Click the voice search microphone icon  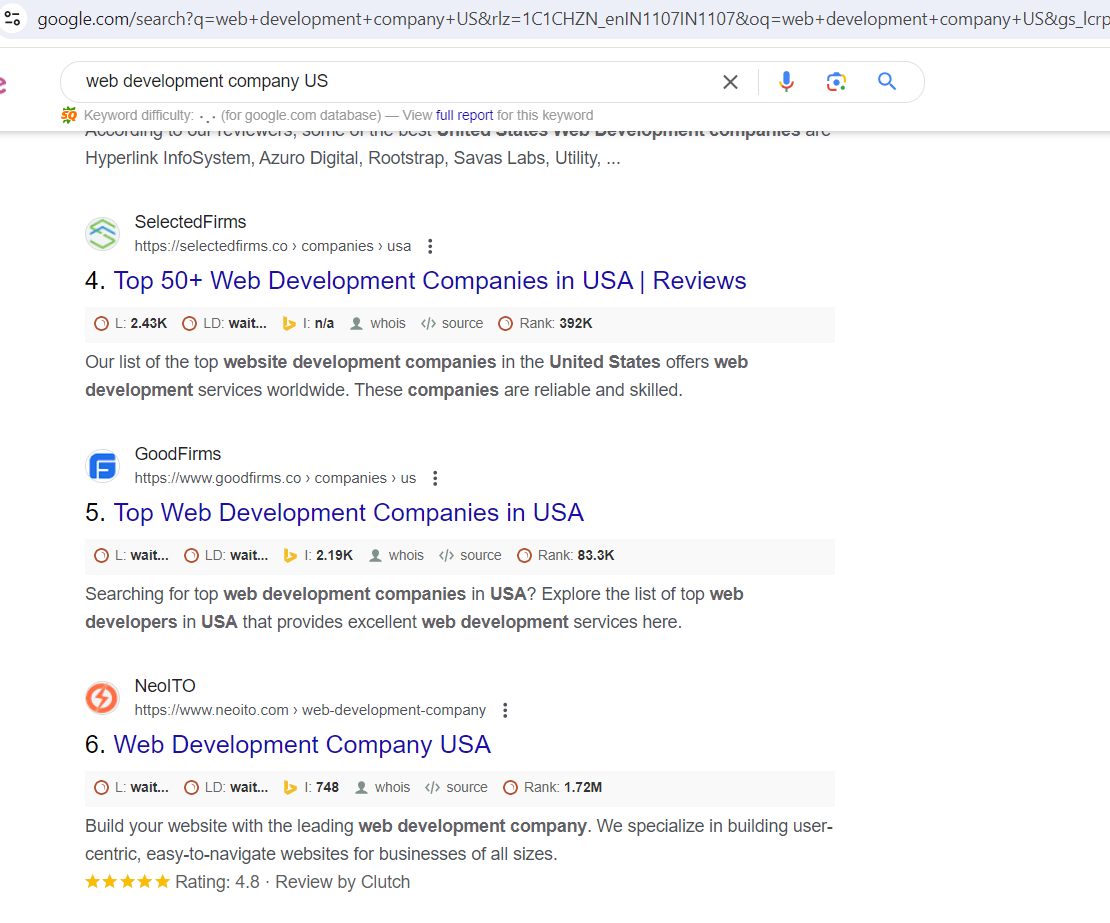(787, 82)
